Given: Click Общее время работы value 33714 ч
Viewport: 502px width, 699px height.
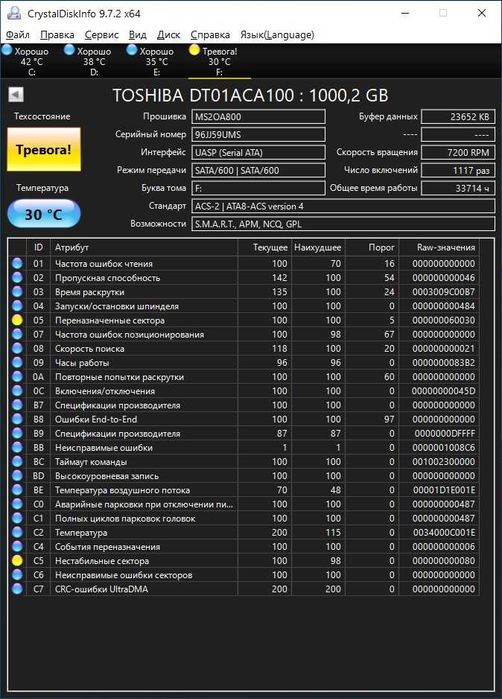Looking at the screenshot, I should click(458, 188).
